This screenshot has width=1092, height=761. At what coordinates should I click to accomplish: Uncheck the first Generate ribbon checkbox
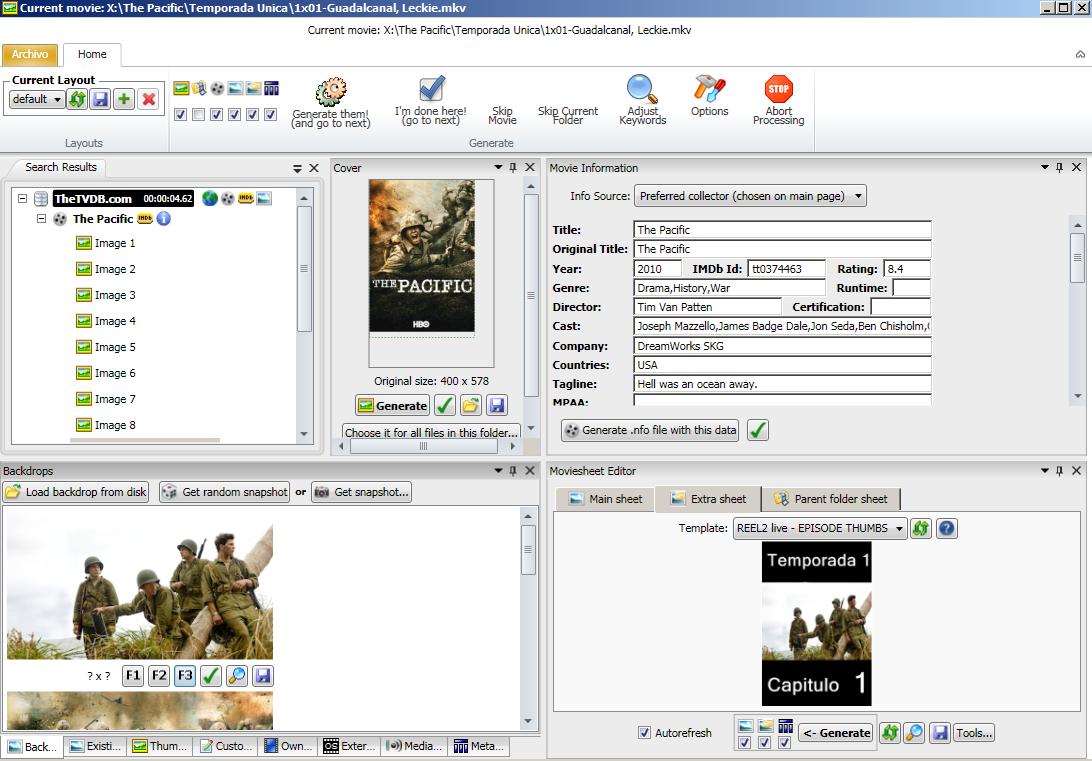tap(181, 115)
